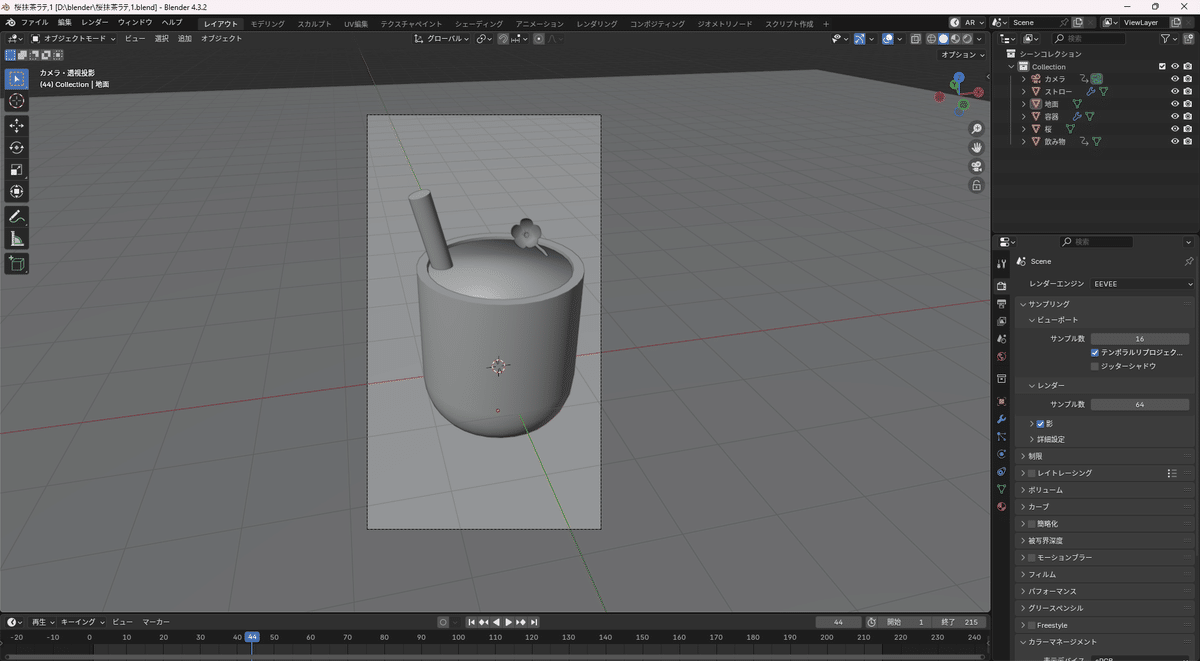Open the グローバル transform orientation dropdown
The image size is (1200, 661).
click(443, 39)
